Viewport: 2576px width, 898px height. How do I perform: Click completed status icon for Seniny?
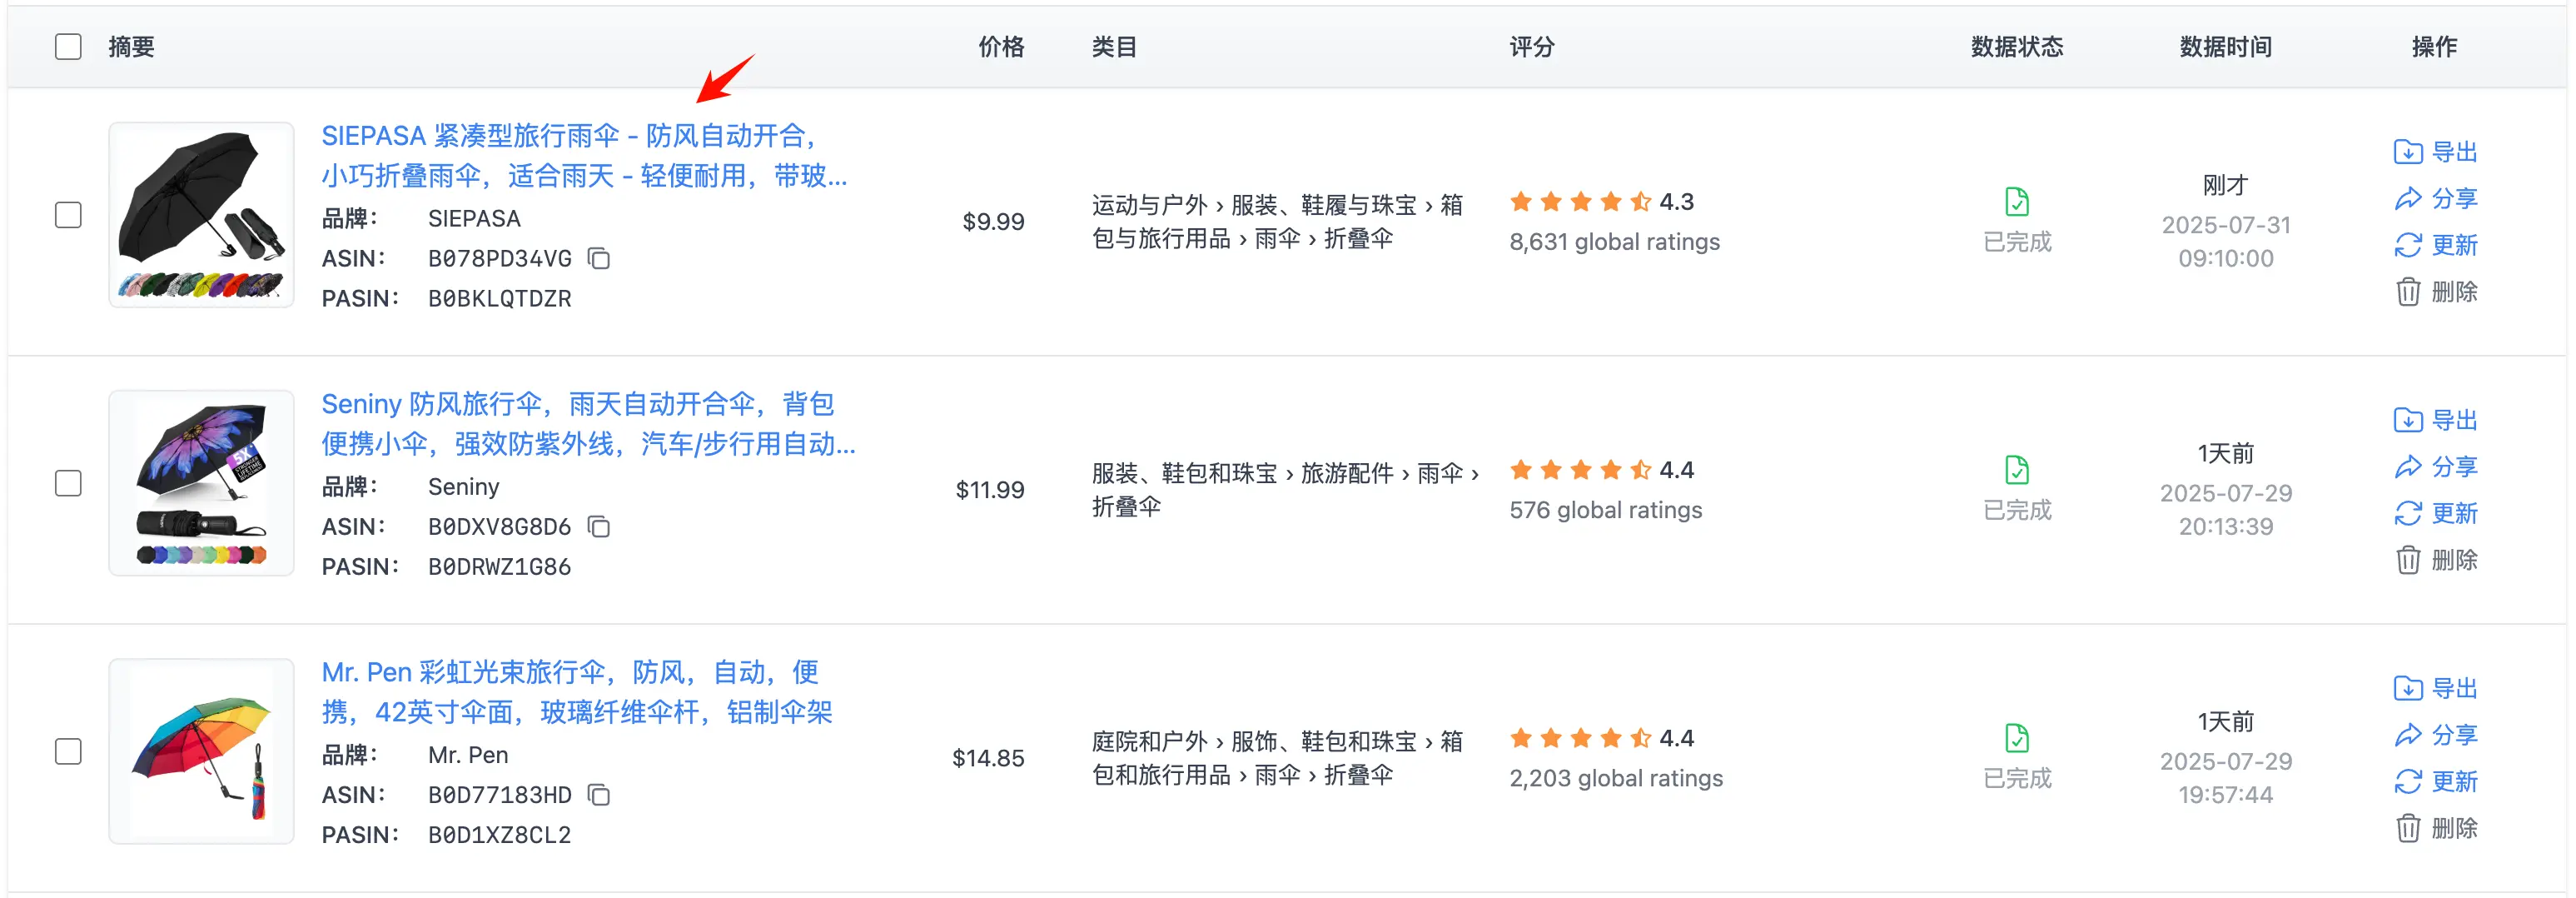pyautogui.click(x=2017, y=470)
